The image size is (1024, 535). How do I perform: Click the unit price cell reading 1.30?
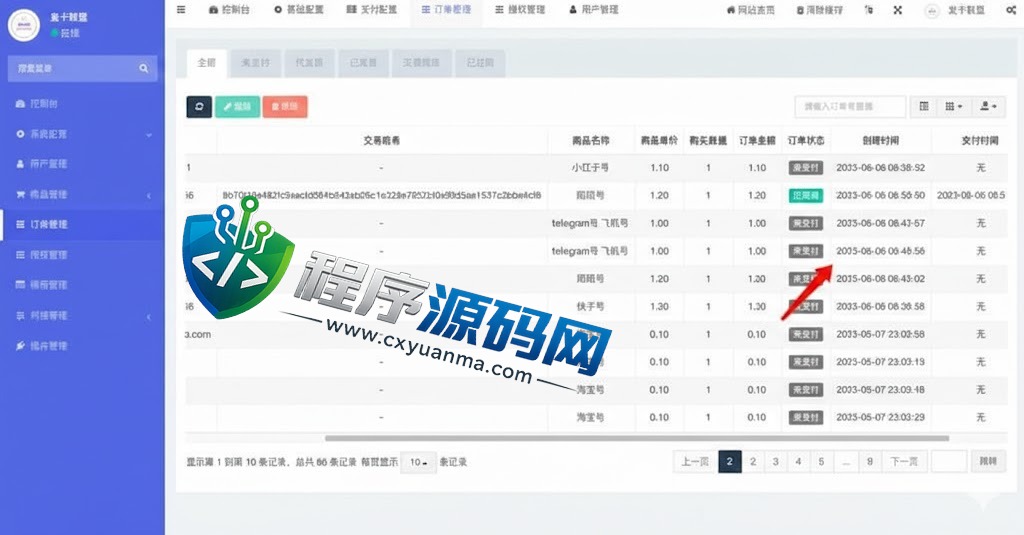660,306
